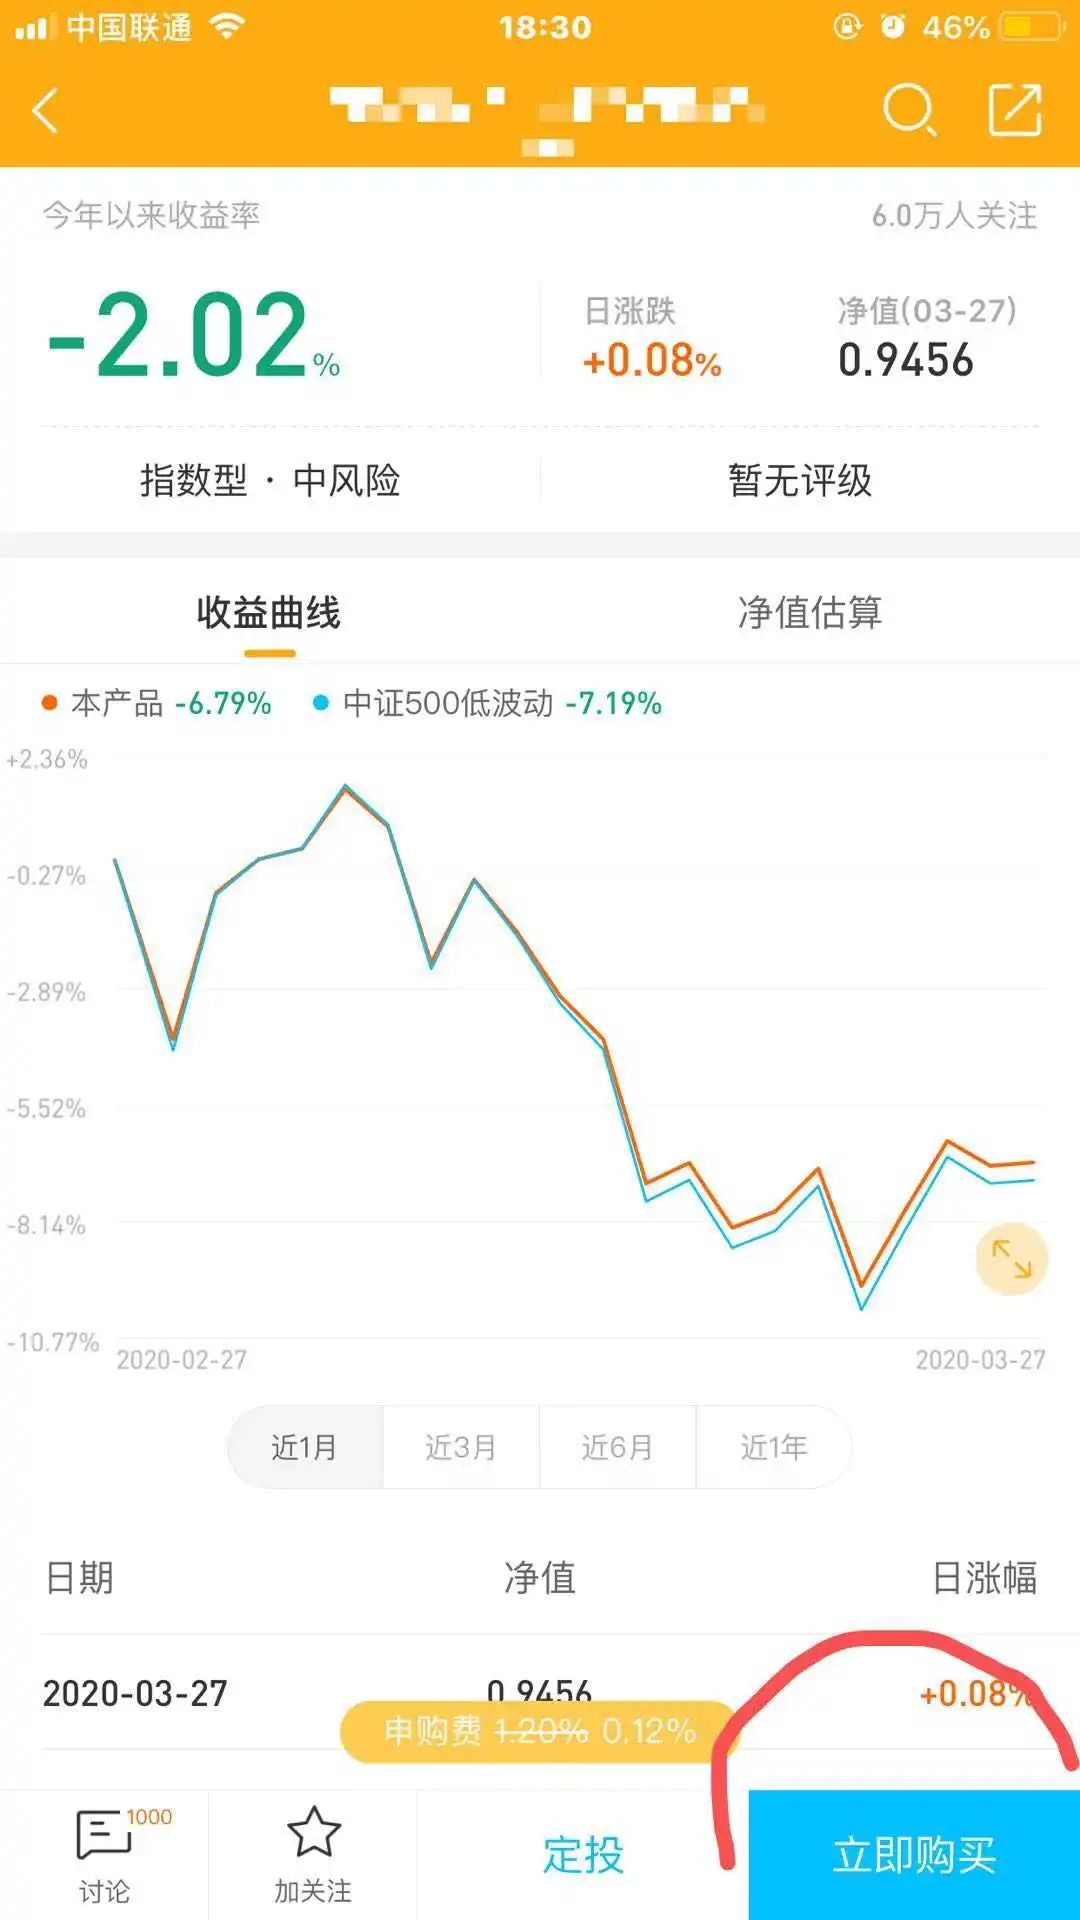Expand chart with fullscreen arrows icon

click(x=1011, y=1258)
